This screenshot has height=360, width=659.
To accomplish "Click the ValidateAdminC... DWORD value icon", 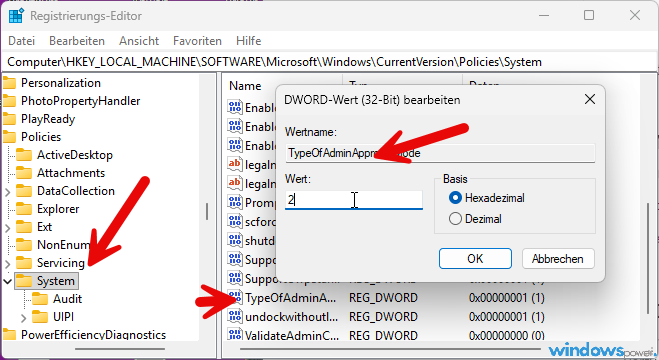I will coord(235,335).
